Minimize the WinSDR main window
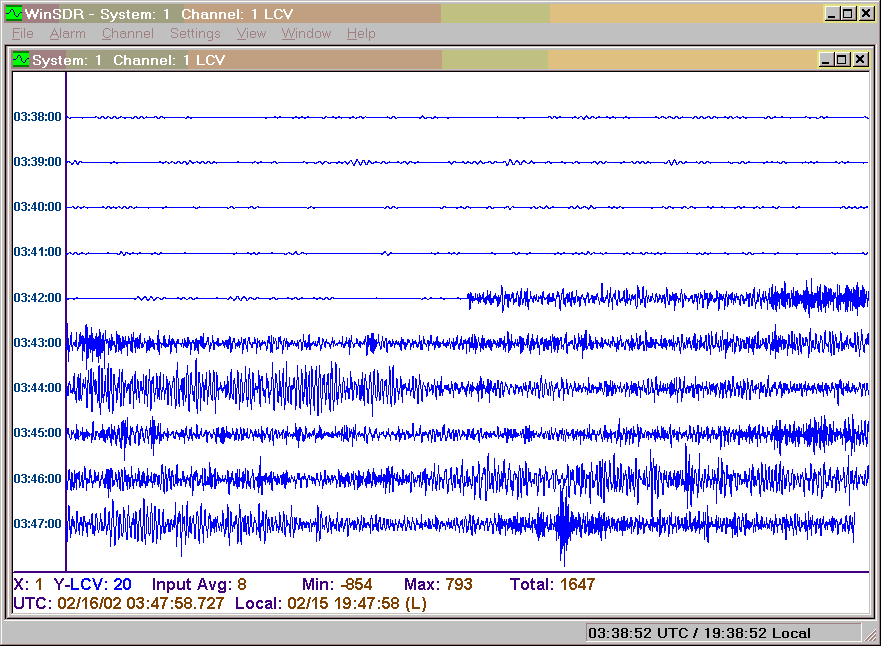The height and width of the screenshot is (646, 881). (832, 13)
